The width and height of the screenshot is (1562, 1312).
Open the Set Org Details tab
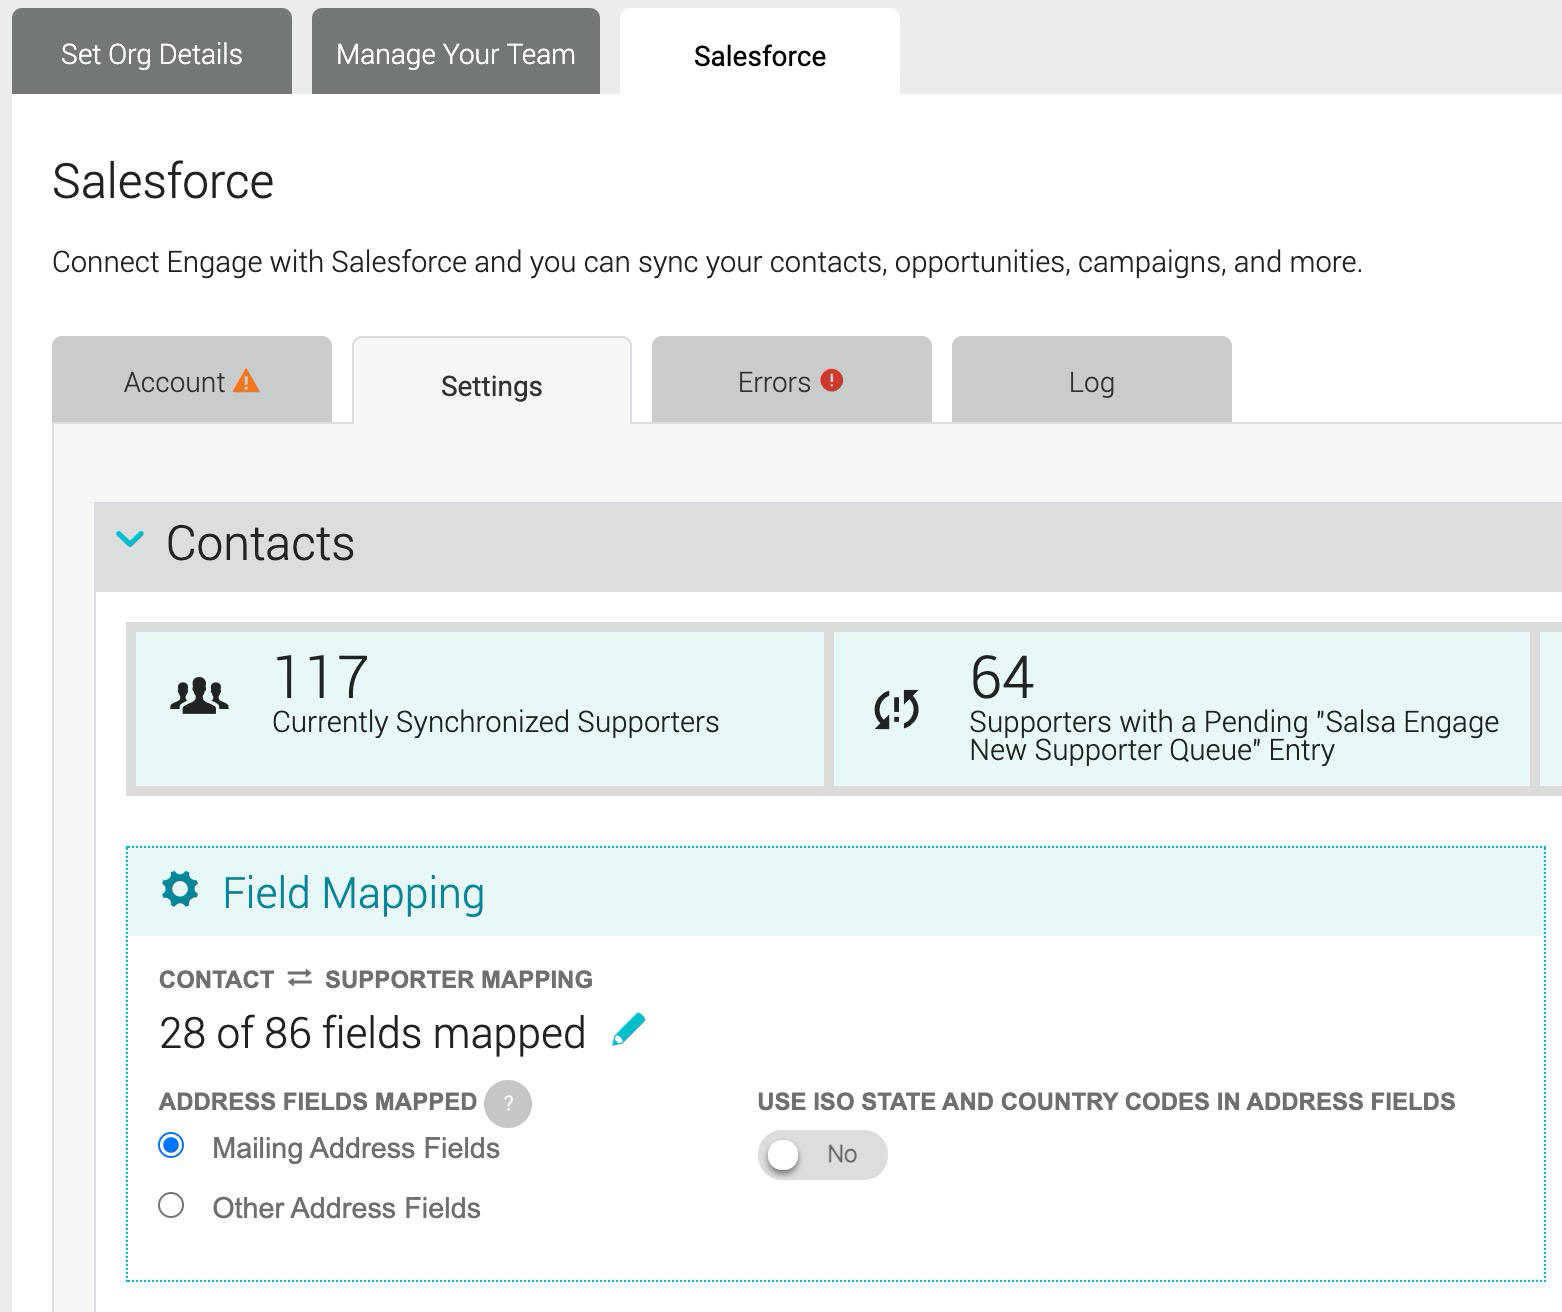[152, 53]
